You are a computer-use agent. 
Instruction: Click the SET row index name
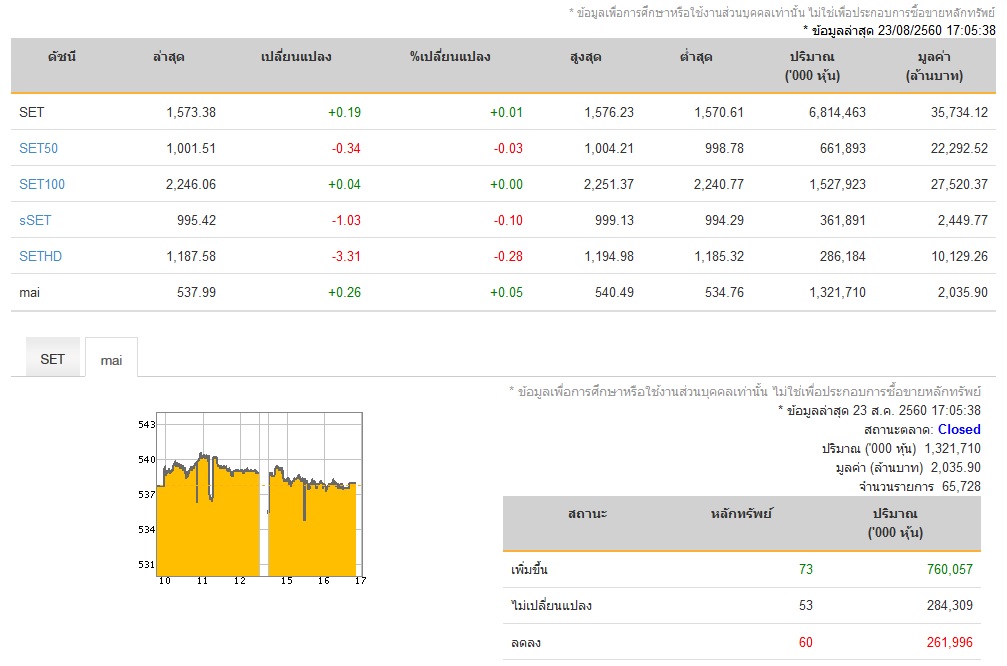pyautogui.click(x=31, y=112)
